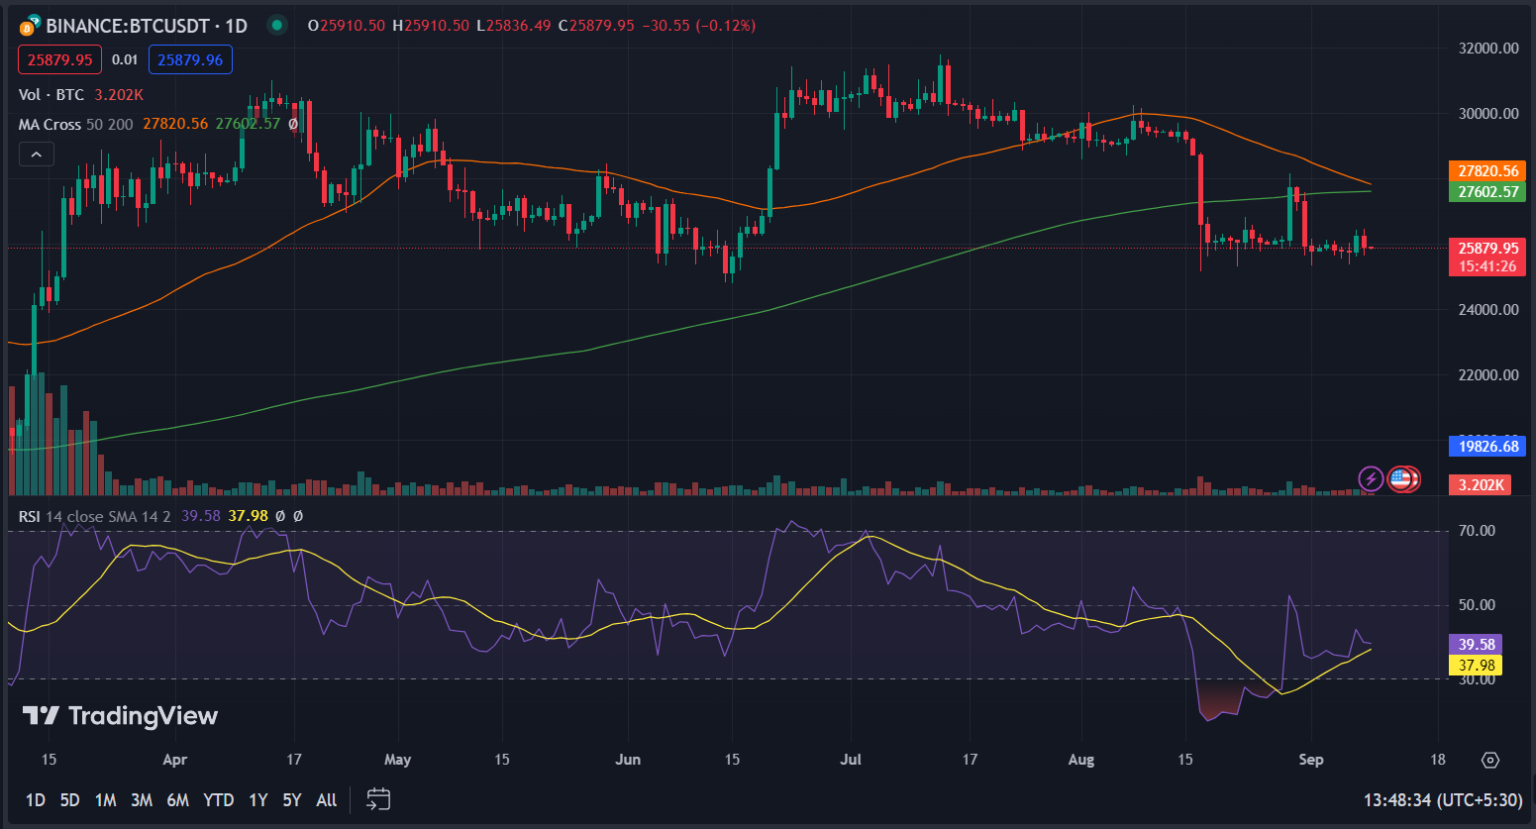Select the 5Y time range

tap(291, 800)
